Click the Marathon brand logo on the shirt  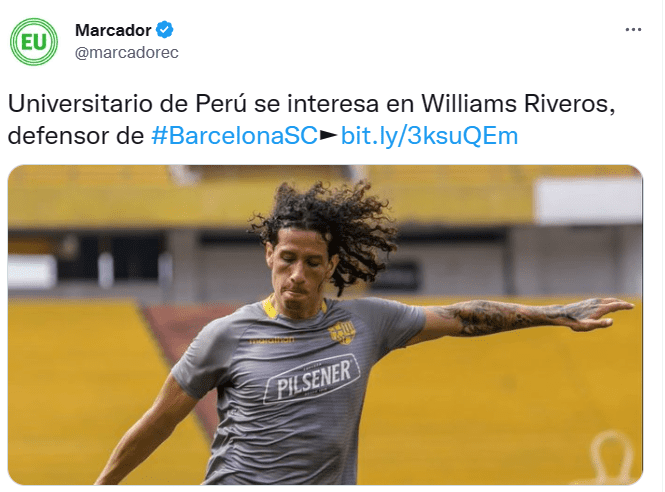(x=271, y=340)
